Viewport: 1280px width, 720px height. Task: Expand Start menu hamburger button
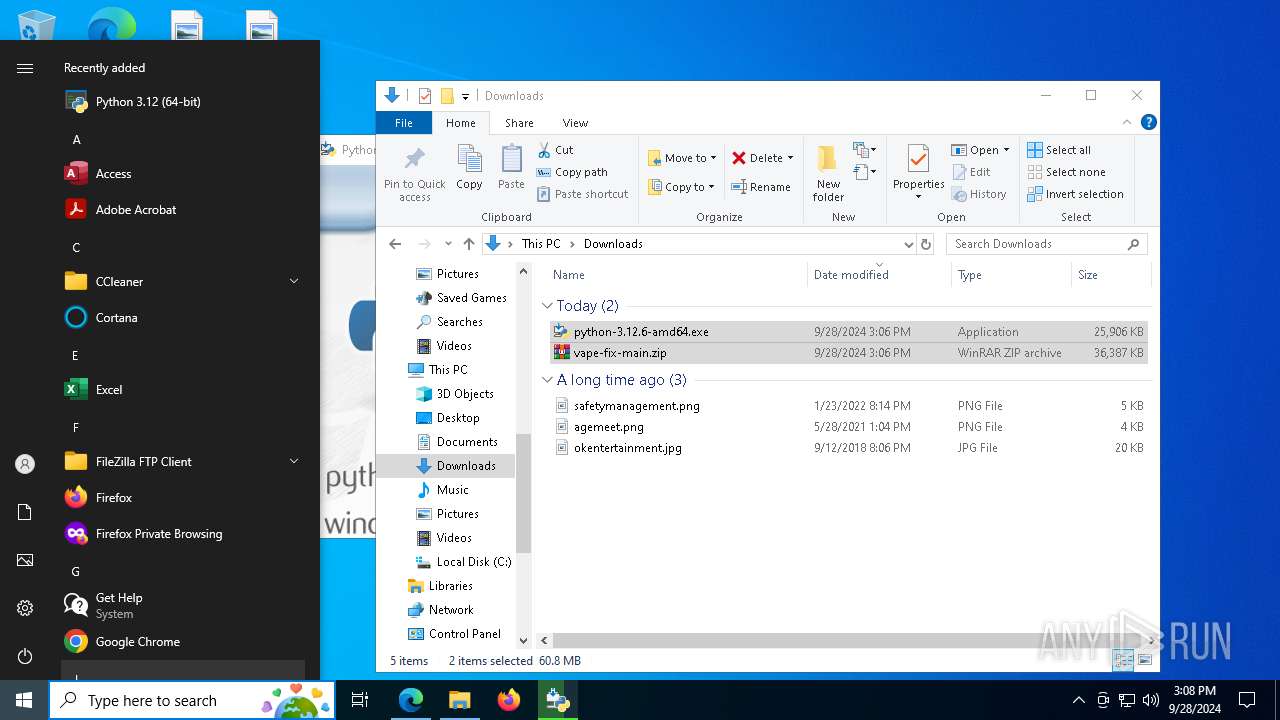coord(25,68)
